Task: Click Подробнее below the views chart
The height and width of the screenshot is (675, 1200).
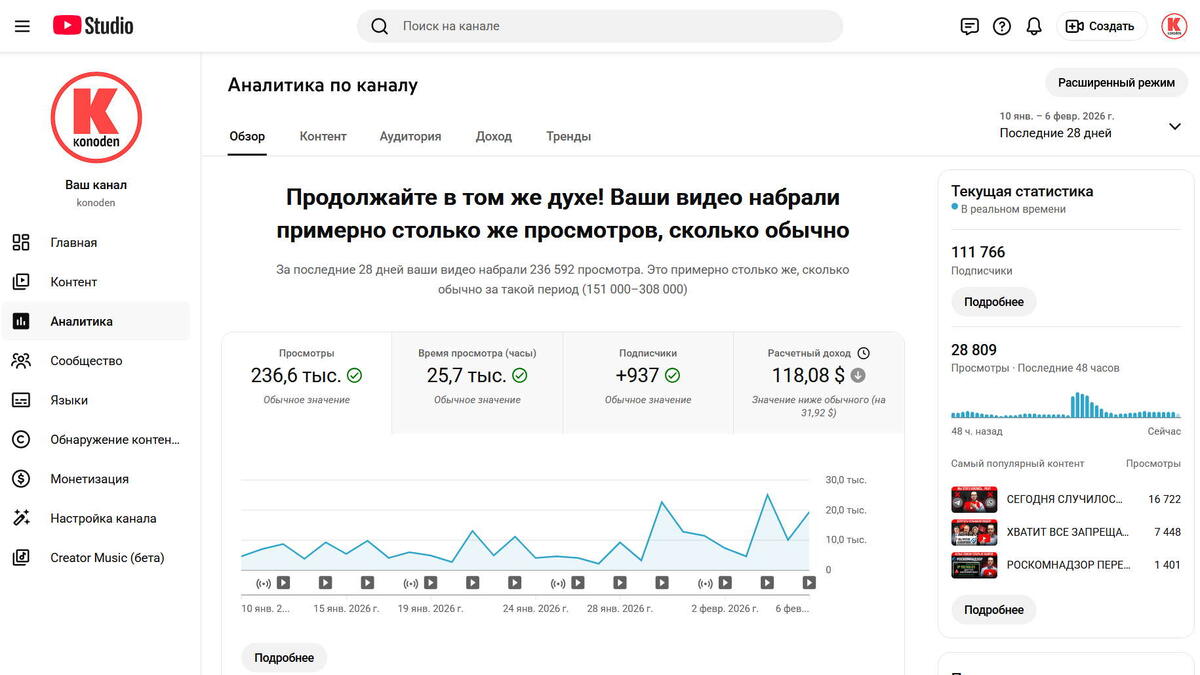Action: (x=283, y=657)
